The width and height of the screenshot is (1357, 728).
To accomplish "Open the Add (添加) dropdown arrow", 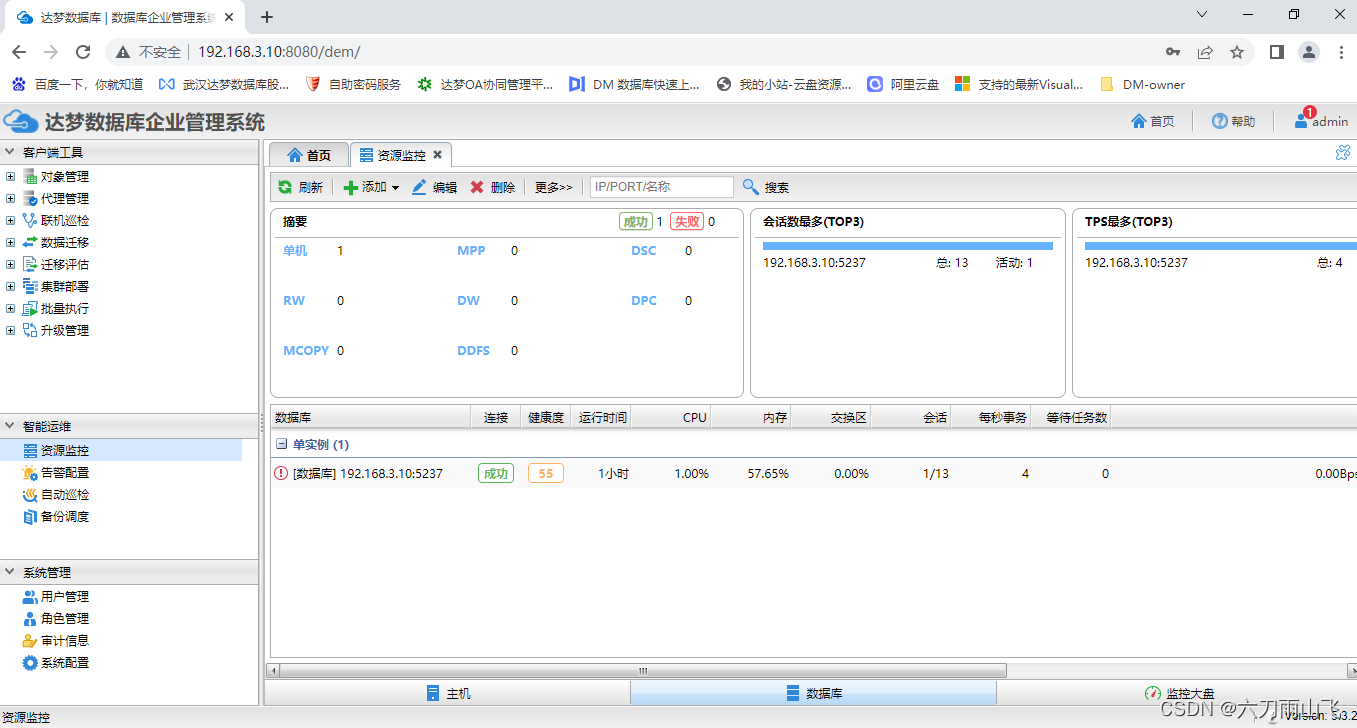I will [395, 188].
